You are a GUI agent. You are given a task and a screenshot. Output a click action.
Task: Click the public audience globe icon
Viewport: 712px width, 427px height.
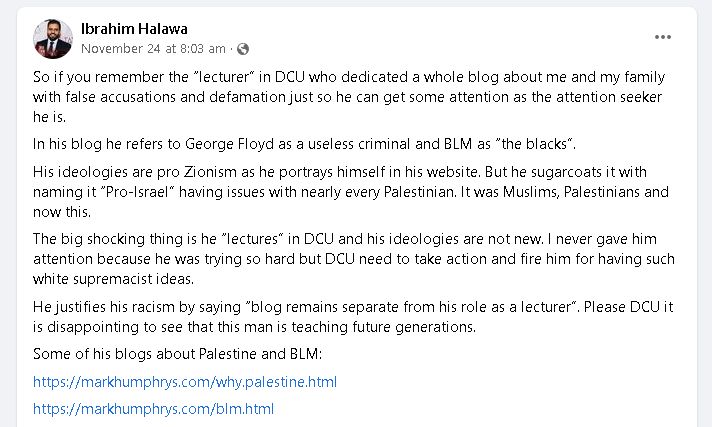243,48
